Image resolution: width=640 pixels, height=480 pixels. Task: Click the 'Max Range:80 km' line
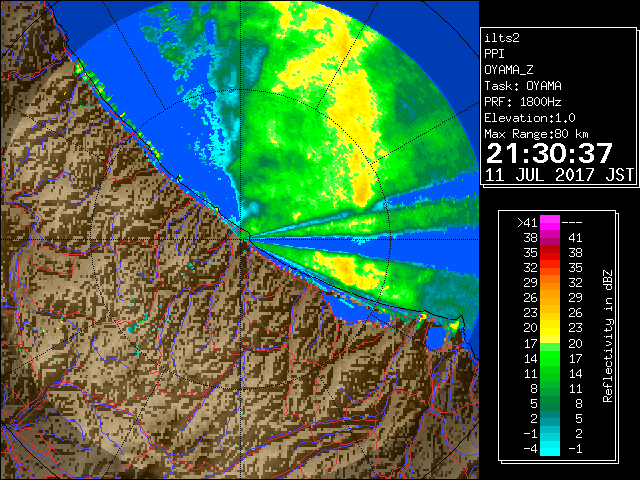pyautogui.click(x=536, y=134)
